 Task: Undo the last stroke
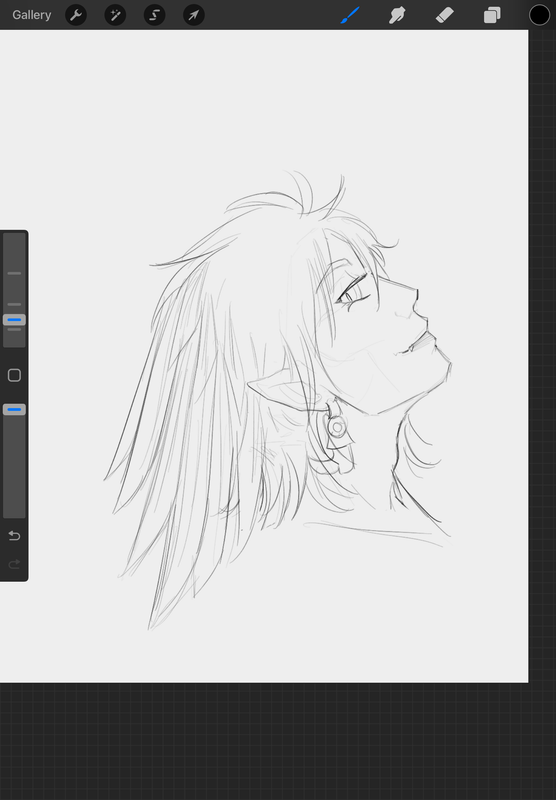pyautogui.click(x=14, y=535)
